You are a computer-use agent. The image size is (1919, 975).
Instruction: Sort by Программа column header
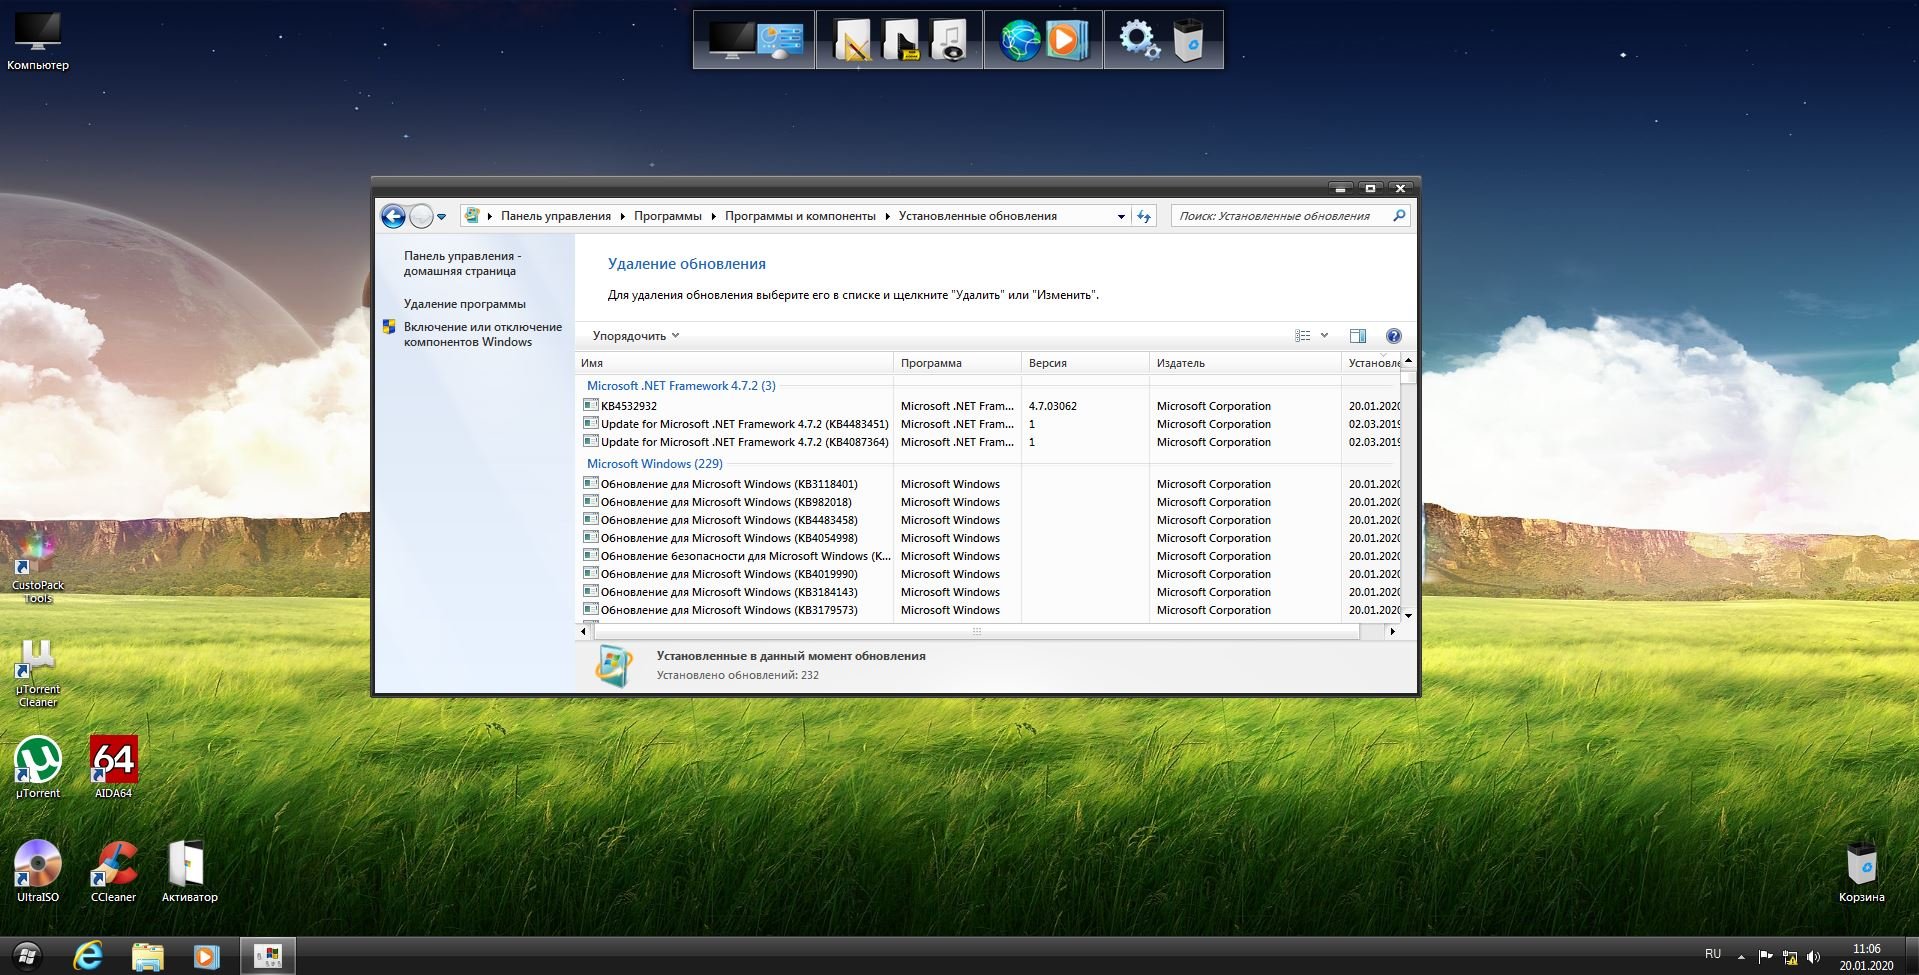tap(957, 363)
